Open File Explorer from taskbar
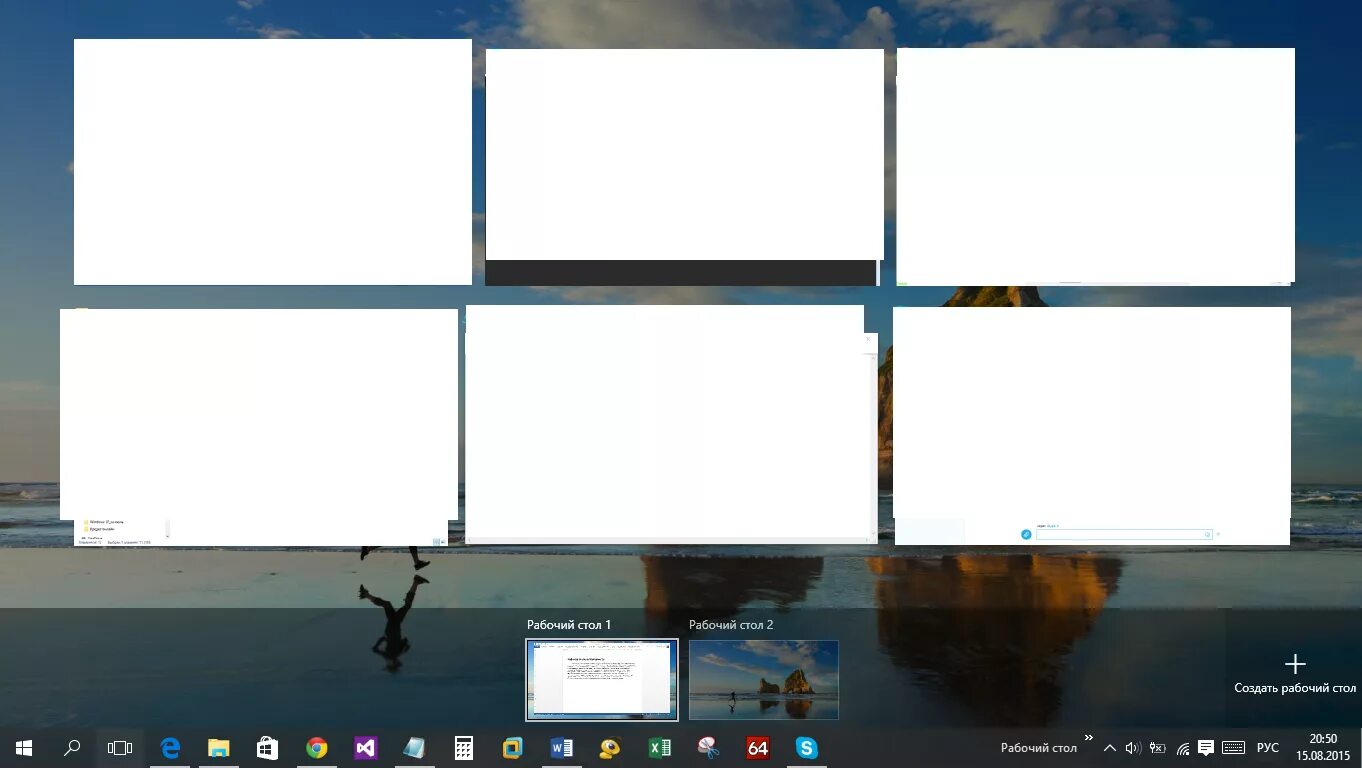This screenshot has height=770, width=1362. (218, 747)
